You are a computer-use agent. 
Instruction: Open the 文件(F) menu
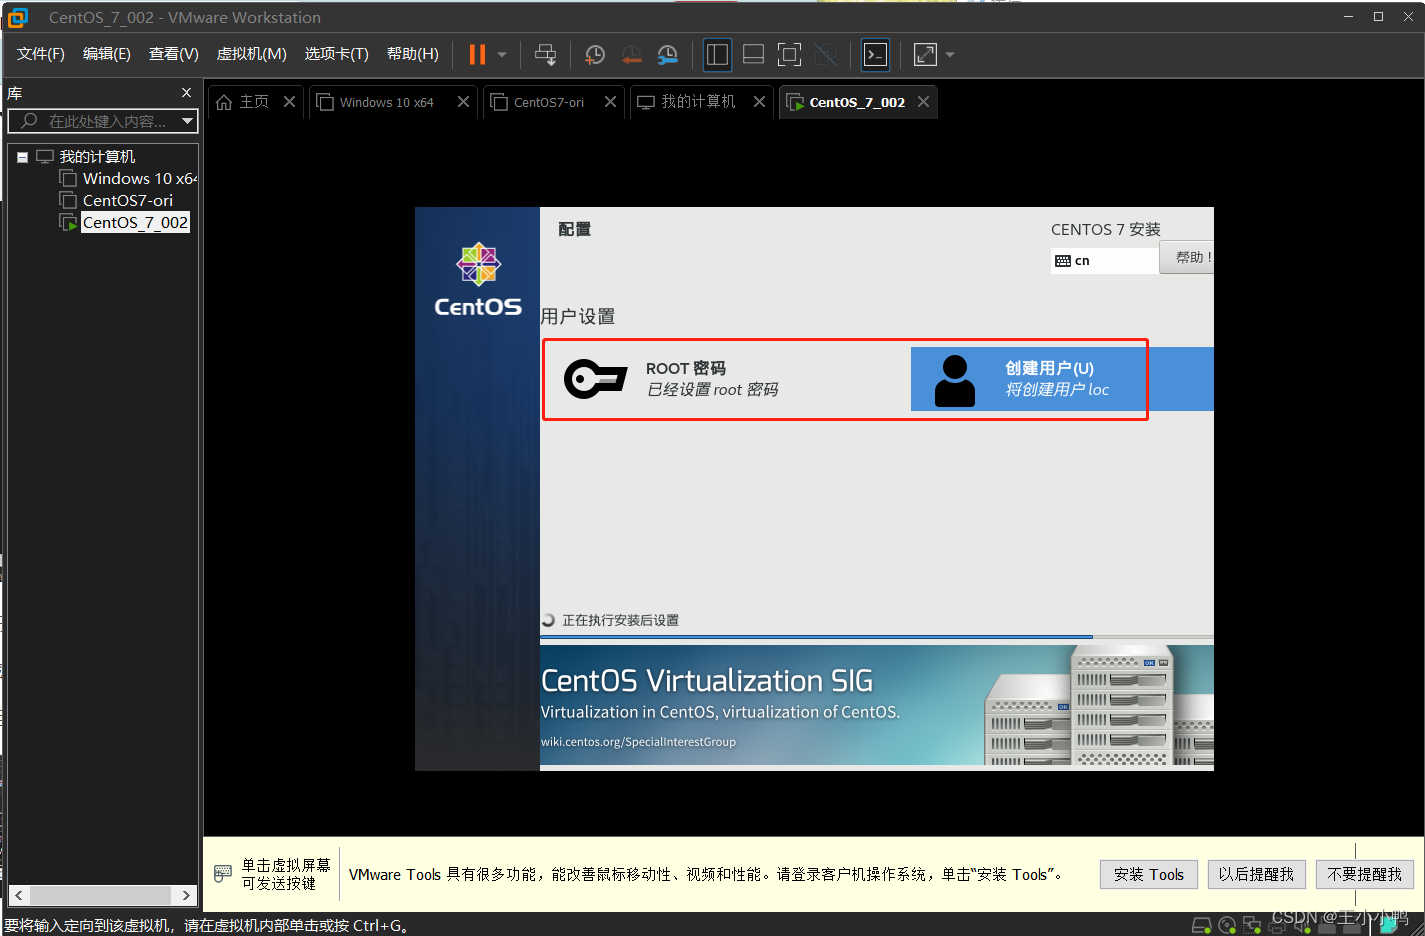tap(41, 54)
